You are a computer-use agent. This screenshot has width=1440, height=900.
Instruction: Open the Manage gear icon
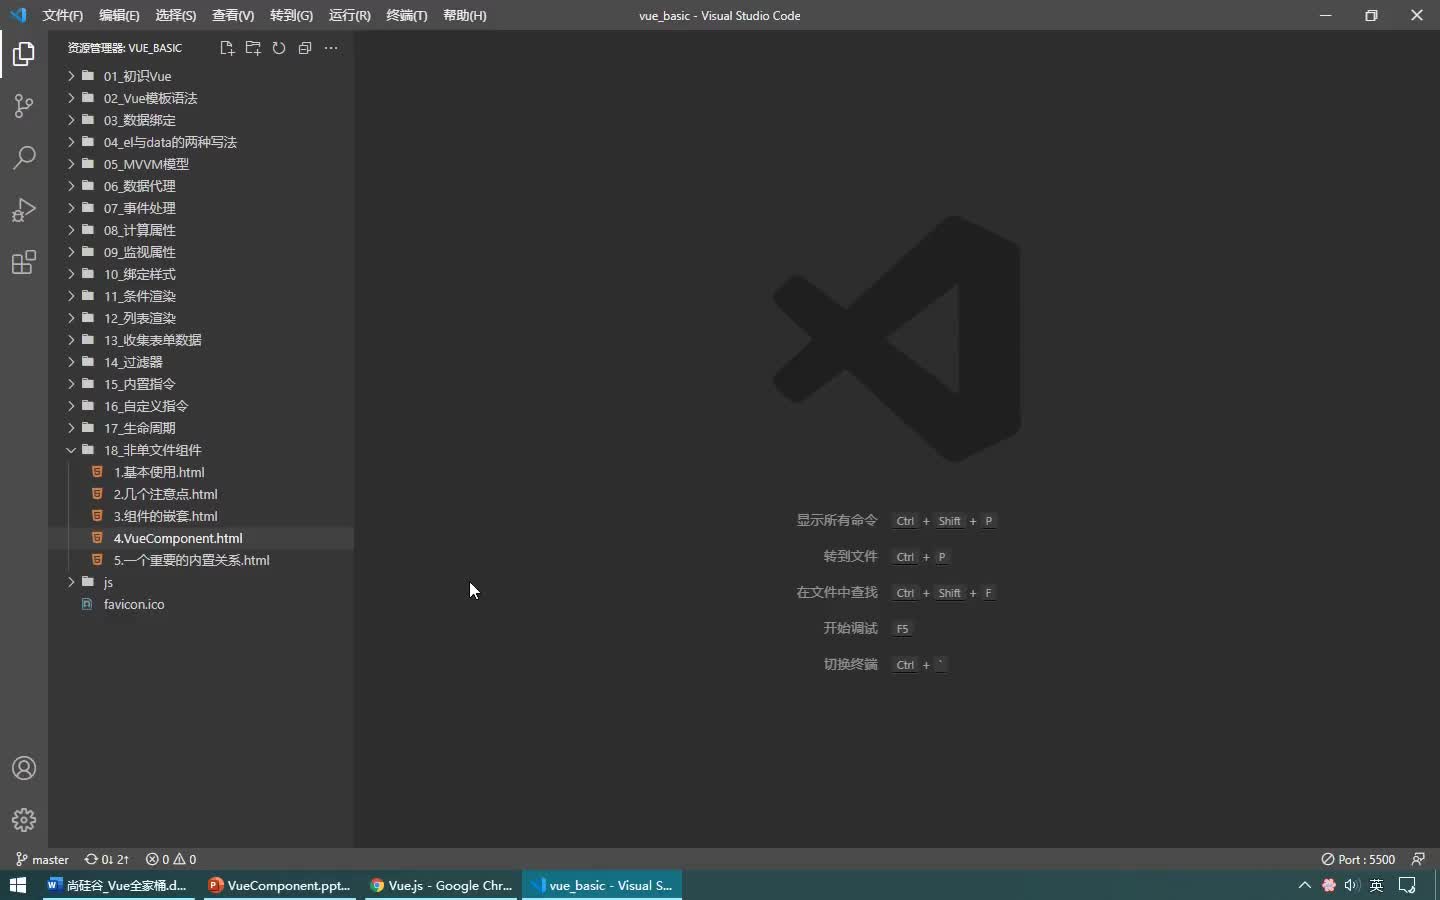pyautogui.click(x=24, y=820)
